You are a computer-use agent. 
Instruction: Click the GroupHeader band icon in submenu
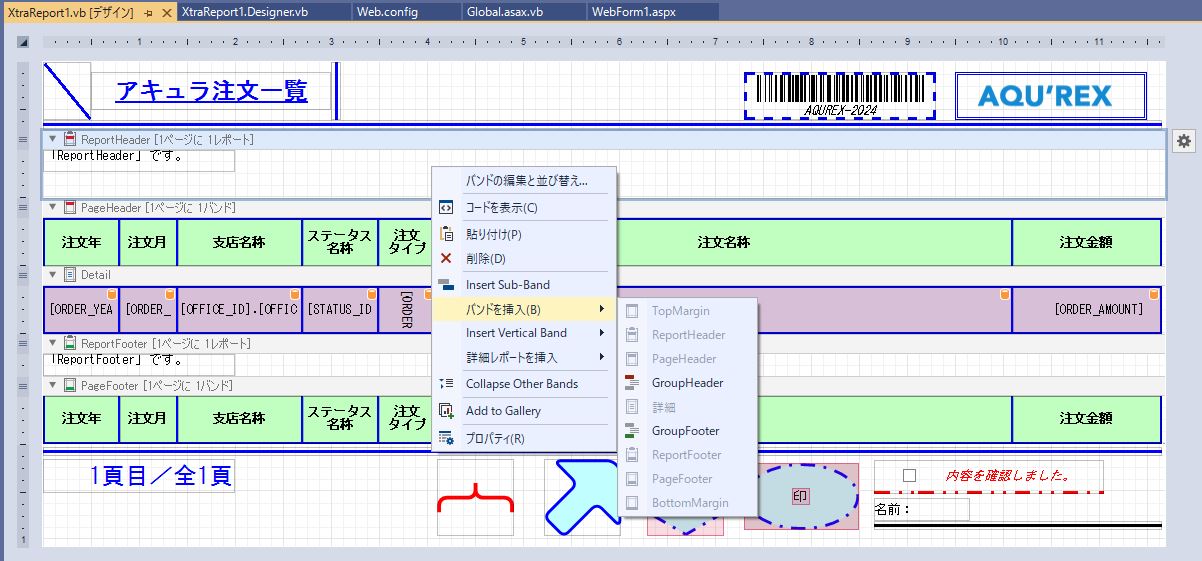(631, 383)
